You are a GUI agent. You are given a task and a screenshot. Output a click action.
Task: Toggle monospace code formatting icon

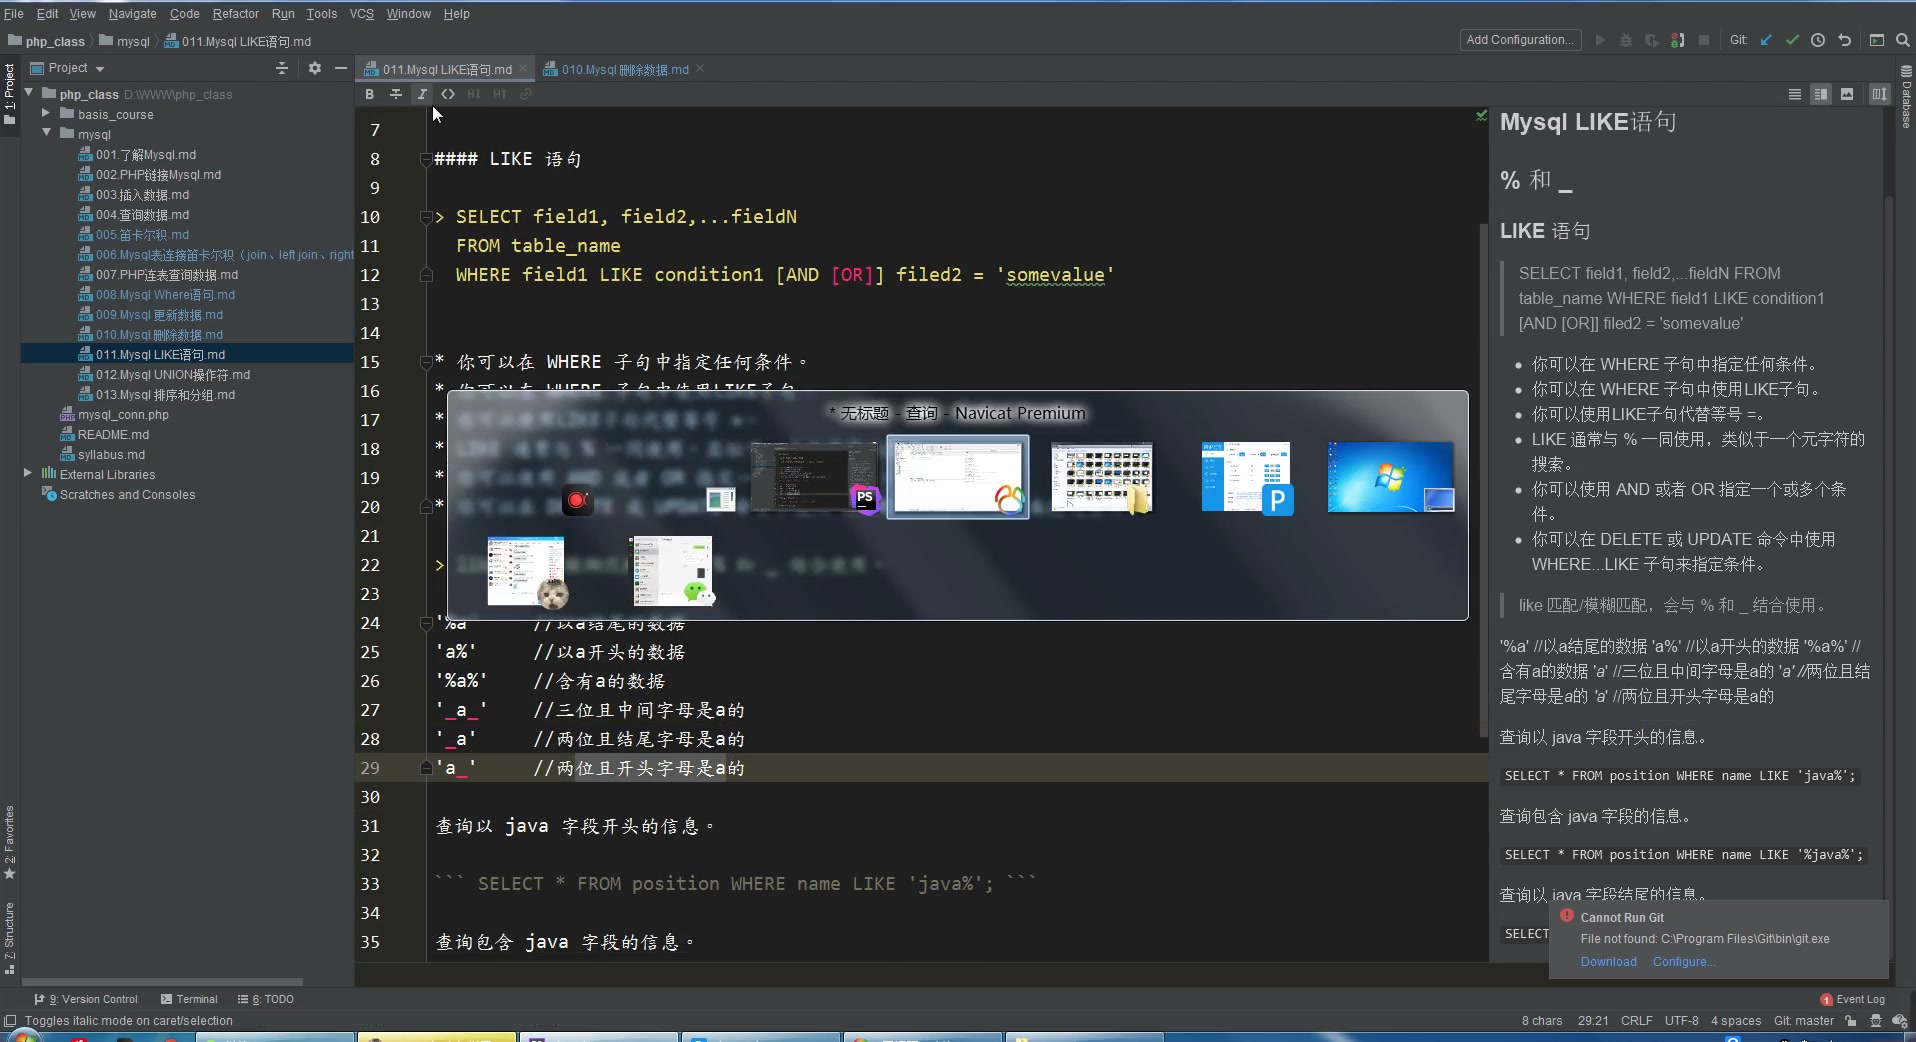[448, 94]
